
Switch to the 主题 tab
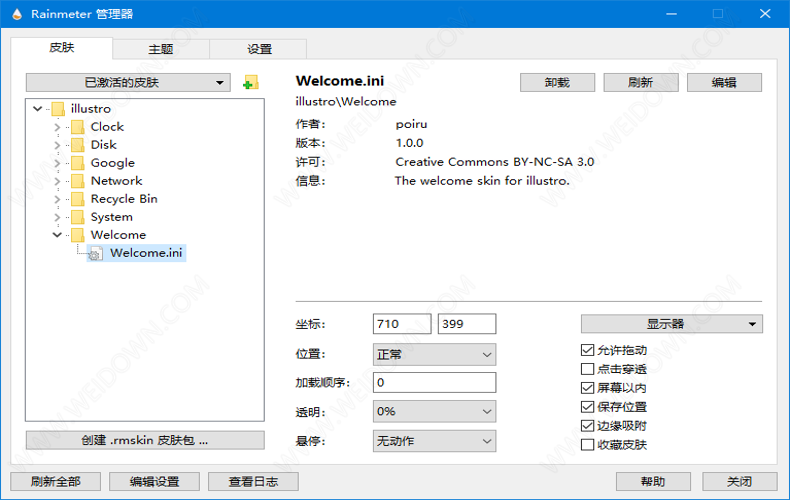coord(161,49)
